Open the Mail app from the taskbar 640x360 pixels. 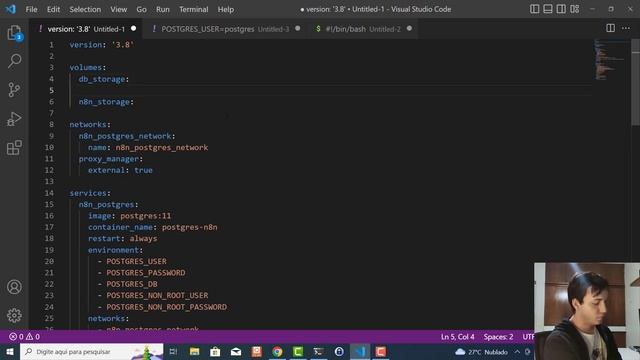(236, 351)
